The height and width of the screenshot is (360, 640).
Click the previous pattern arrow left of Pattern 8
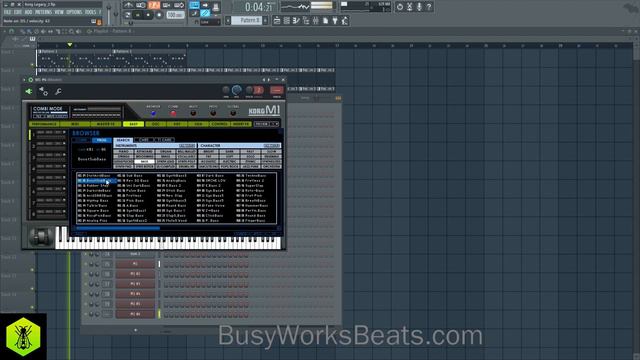(228, 20)
